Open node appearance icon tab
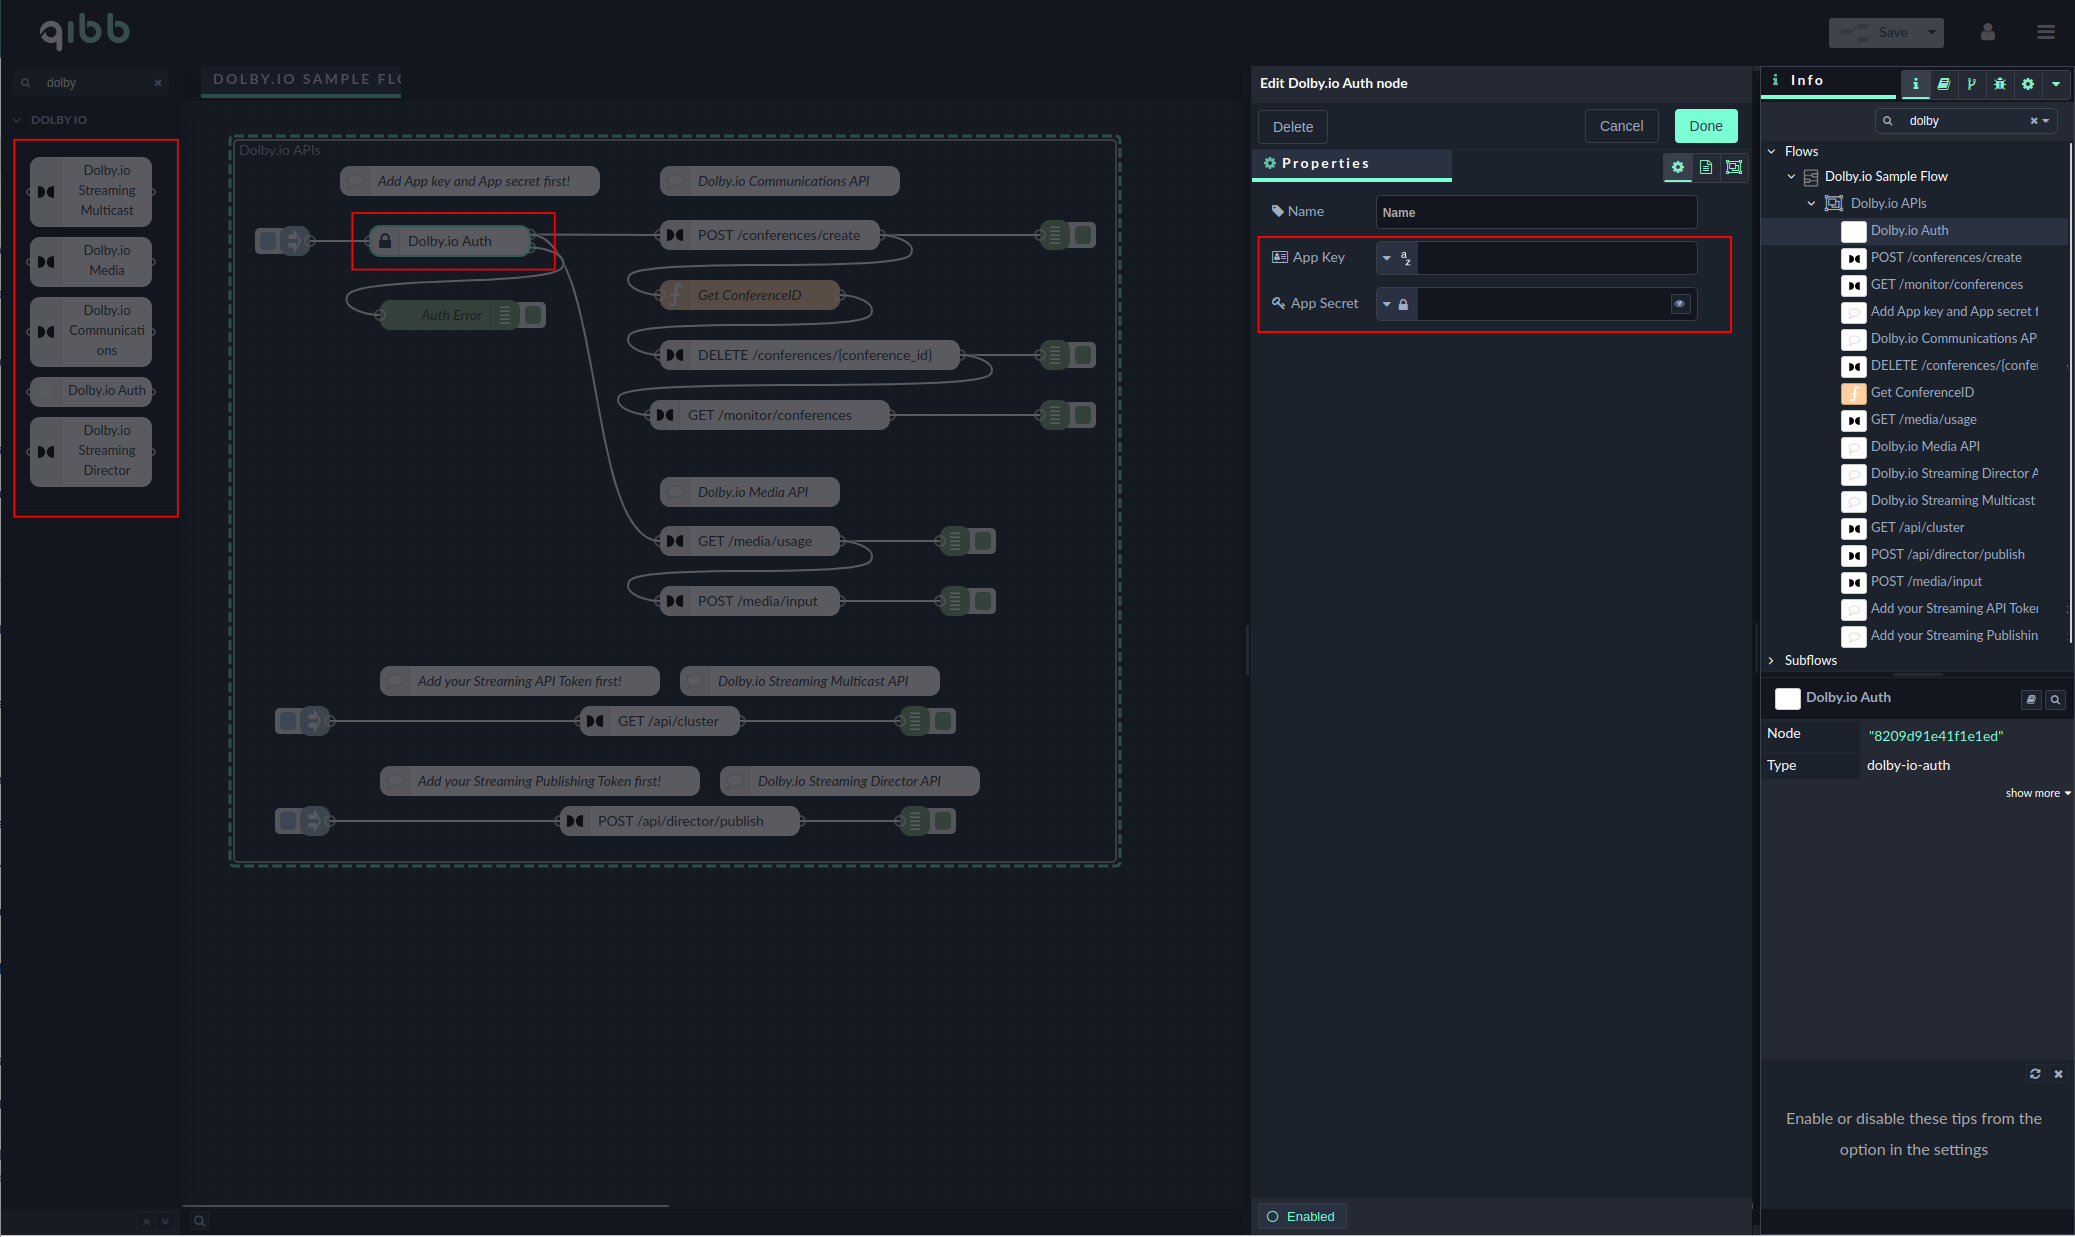This screenshot has width=2075, height=1237. click(1734, 167)
